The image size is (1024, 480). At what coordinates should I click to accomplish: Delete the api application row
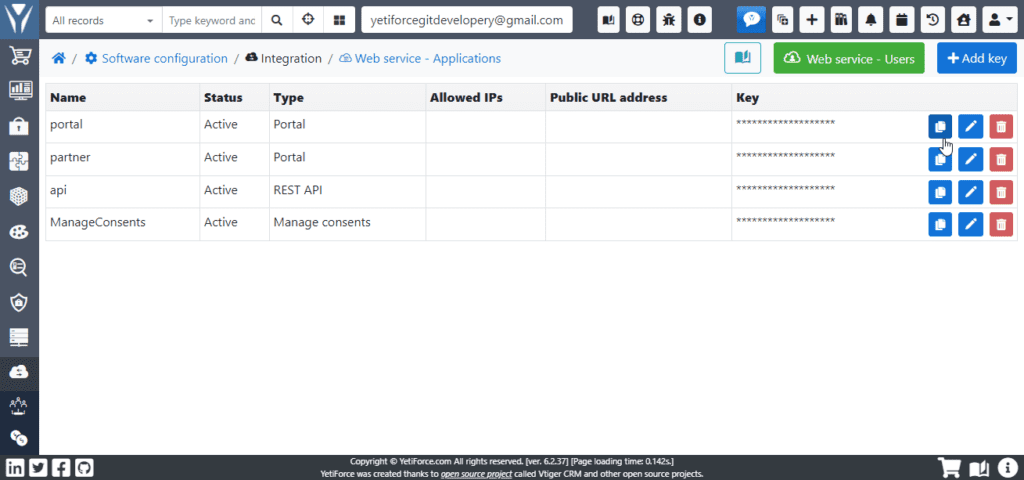click(x=1001, y=192)
